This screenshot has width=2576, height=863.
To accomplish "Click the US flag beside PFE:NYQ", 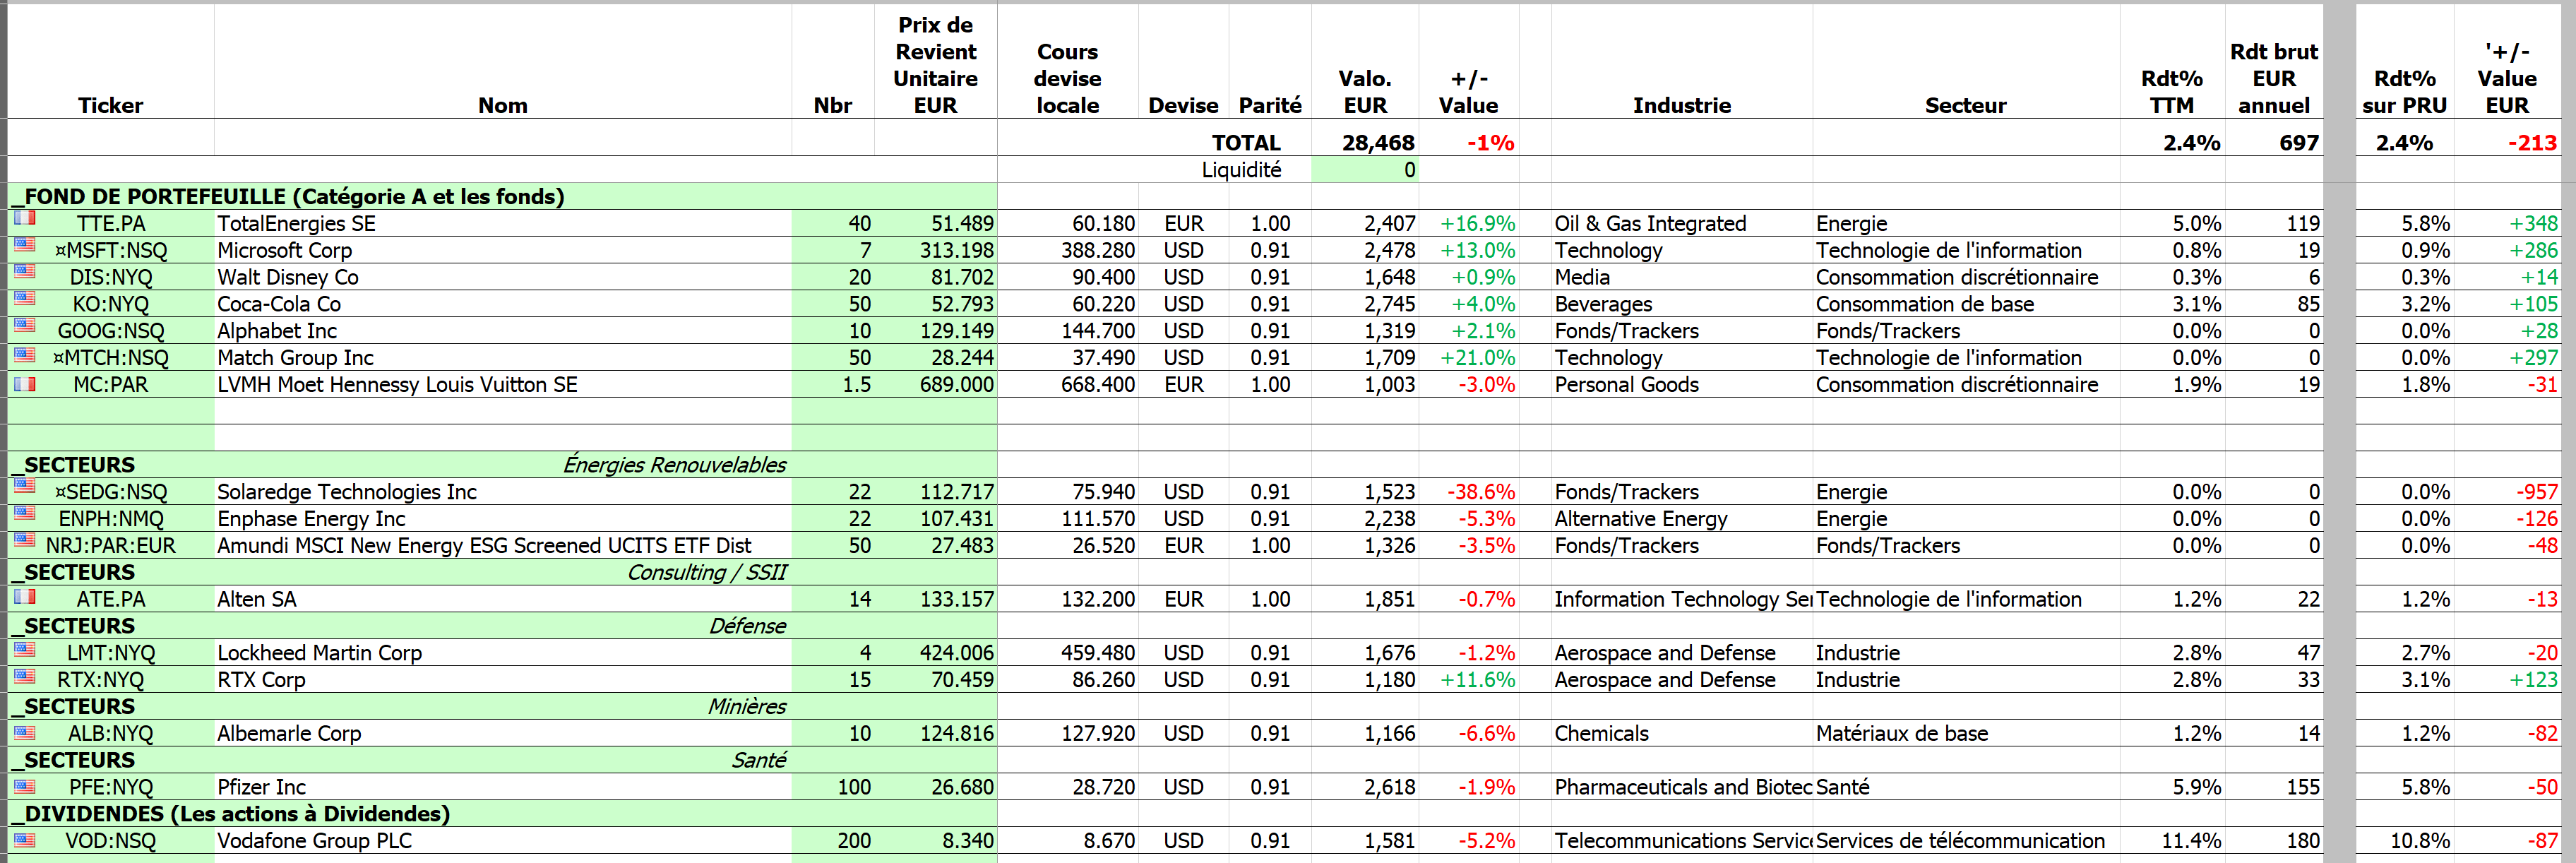I will click(24, 786).
